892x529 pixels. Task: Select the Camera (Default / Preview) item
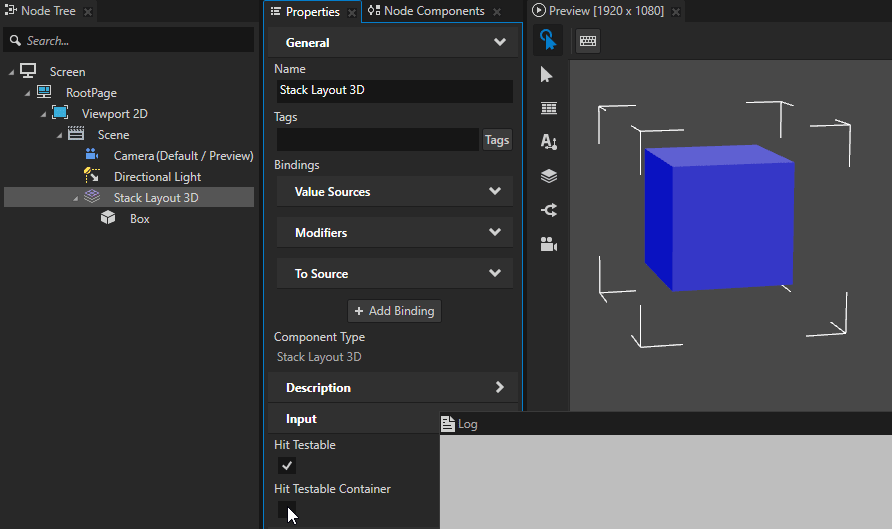183,156
